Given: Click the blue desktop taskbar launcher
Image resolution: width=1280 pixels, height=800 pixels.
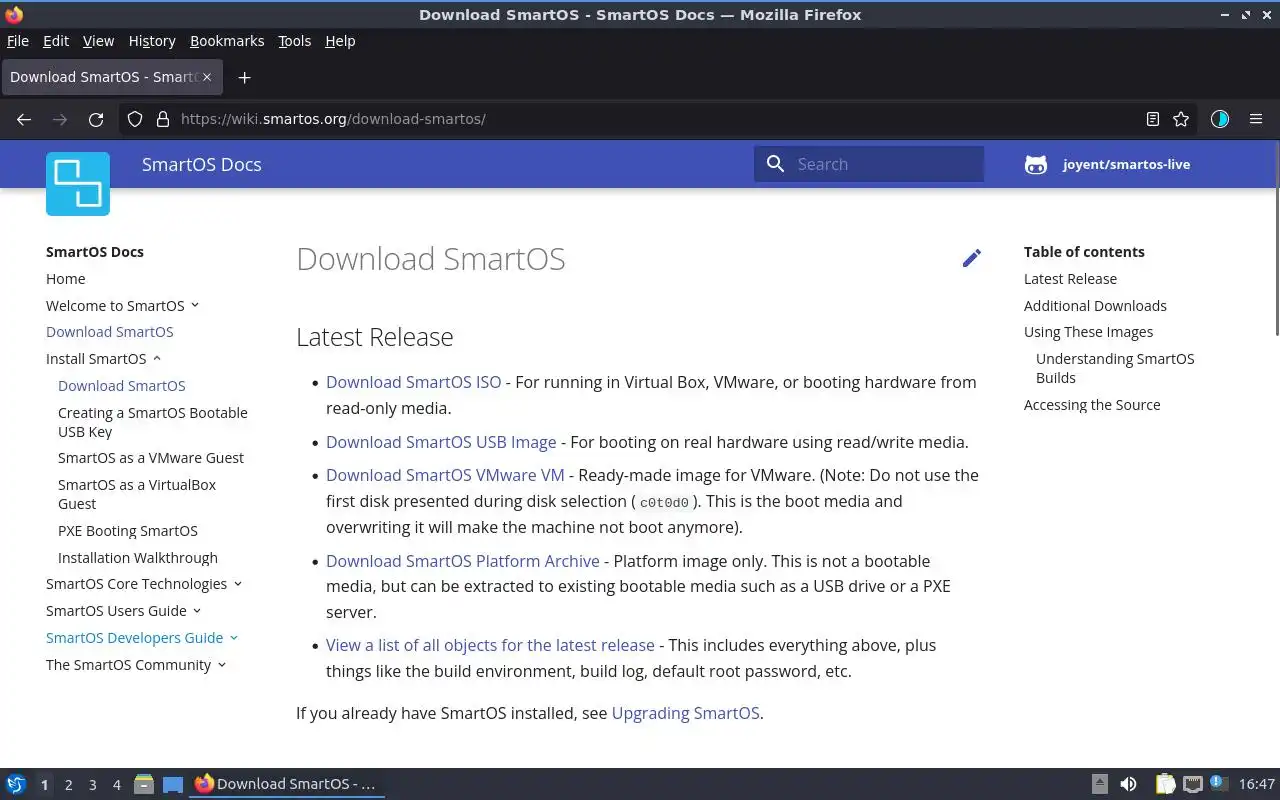Looking at the screenshot, I should click(x=173, y=784).
